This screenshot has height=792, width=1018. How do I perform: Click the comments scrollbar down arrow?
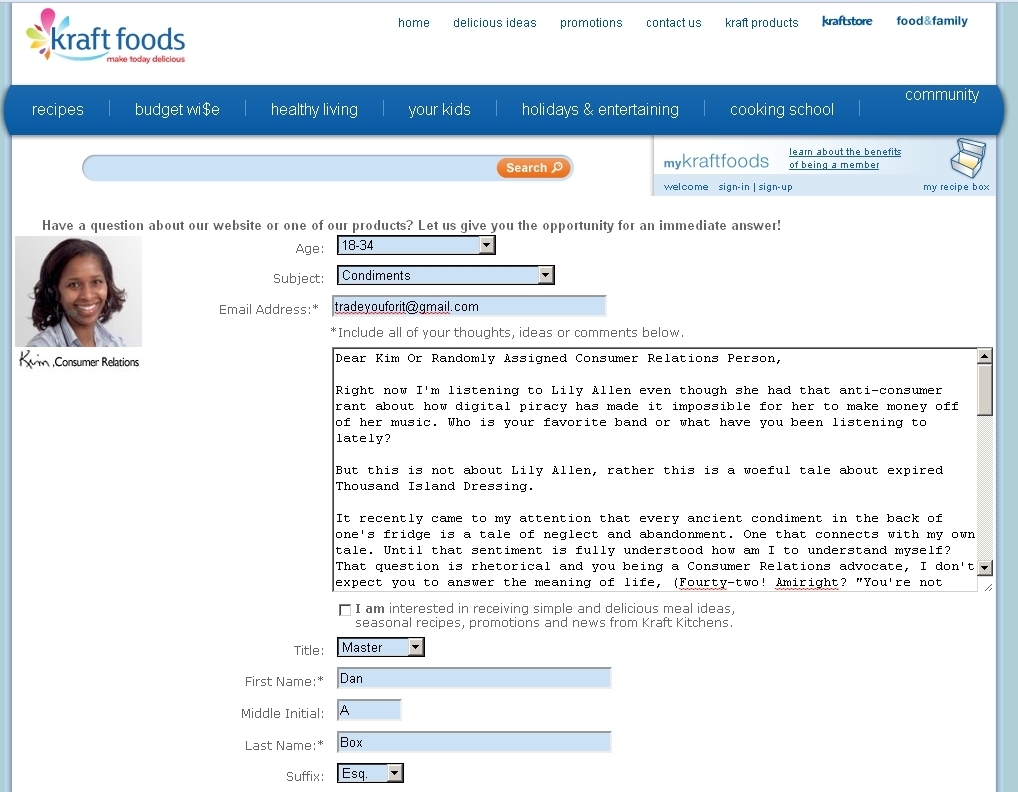pyautogui.click(x=985, y=567)
